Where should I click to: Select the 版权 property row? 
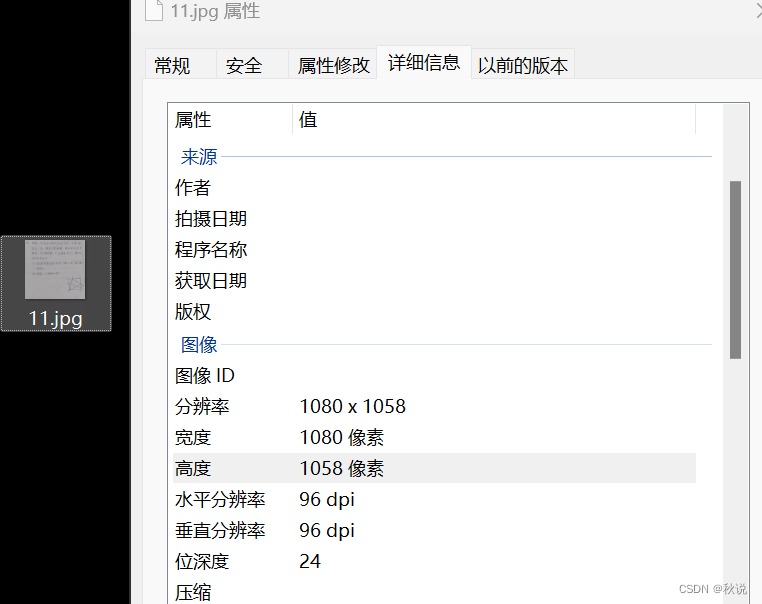click(x=434, y=312)
